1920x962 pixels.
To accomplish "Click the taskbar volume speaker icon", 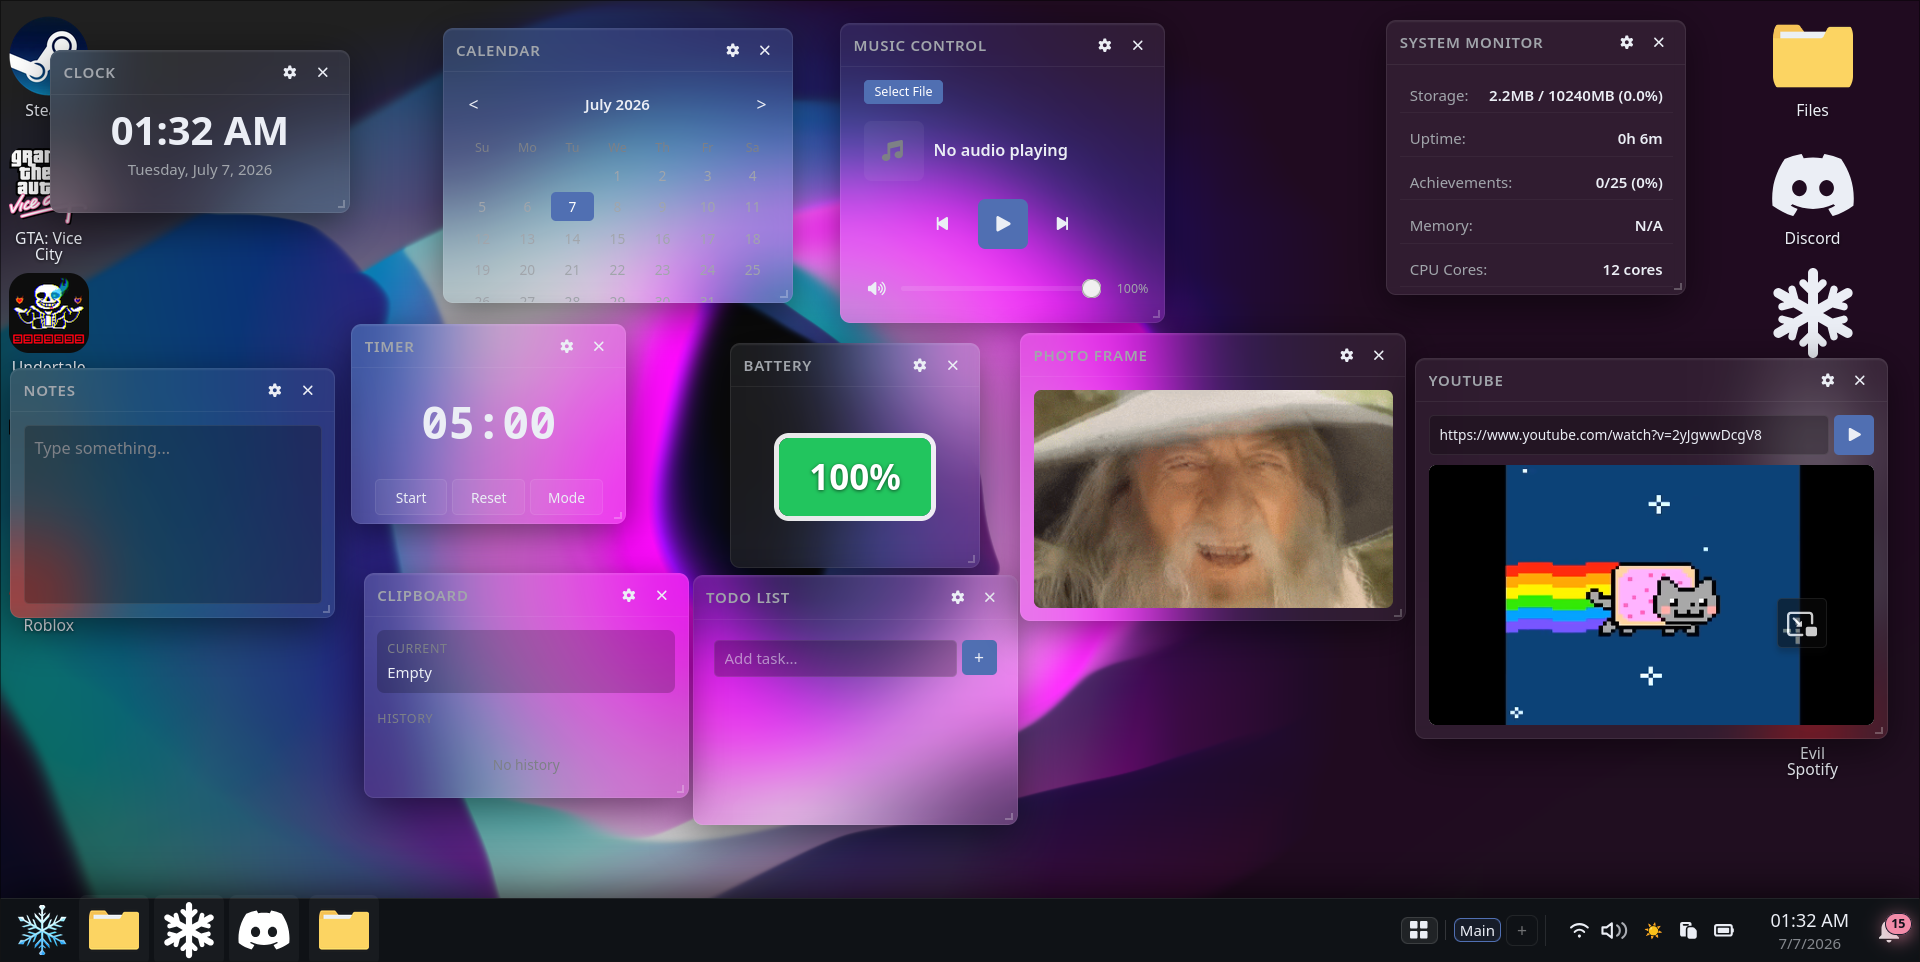I will pyautogui.click(x=1614, y=931).
